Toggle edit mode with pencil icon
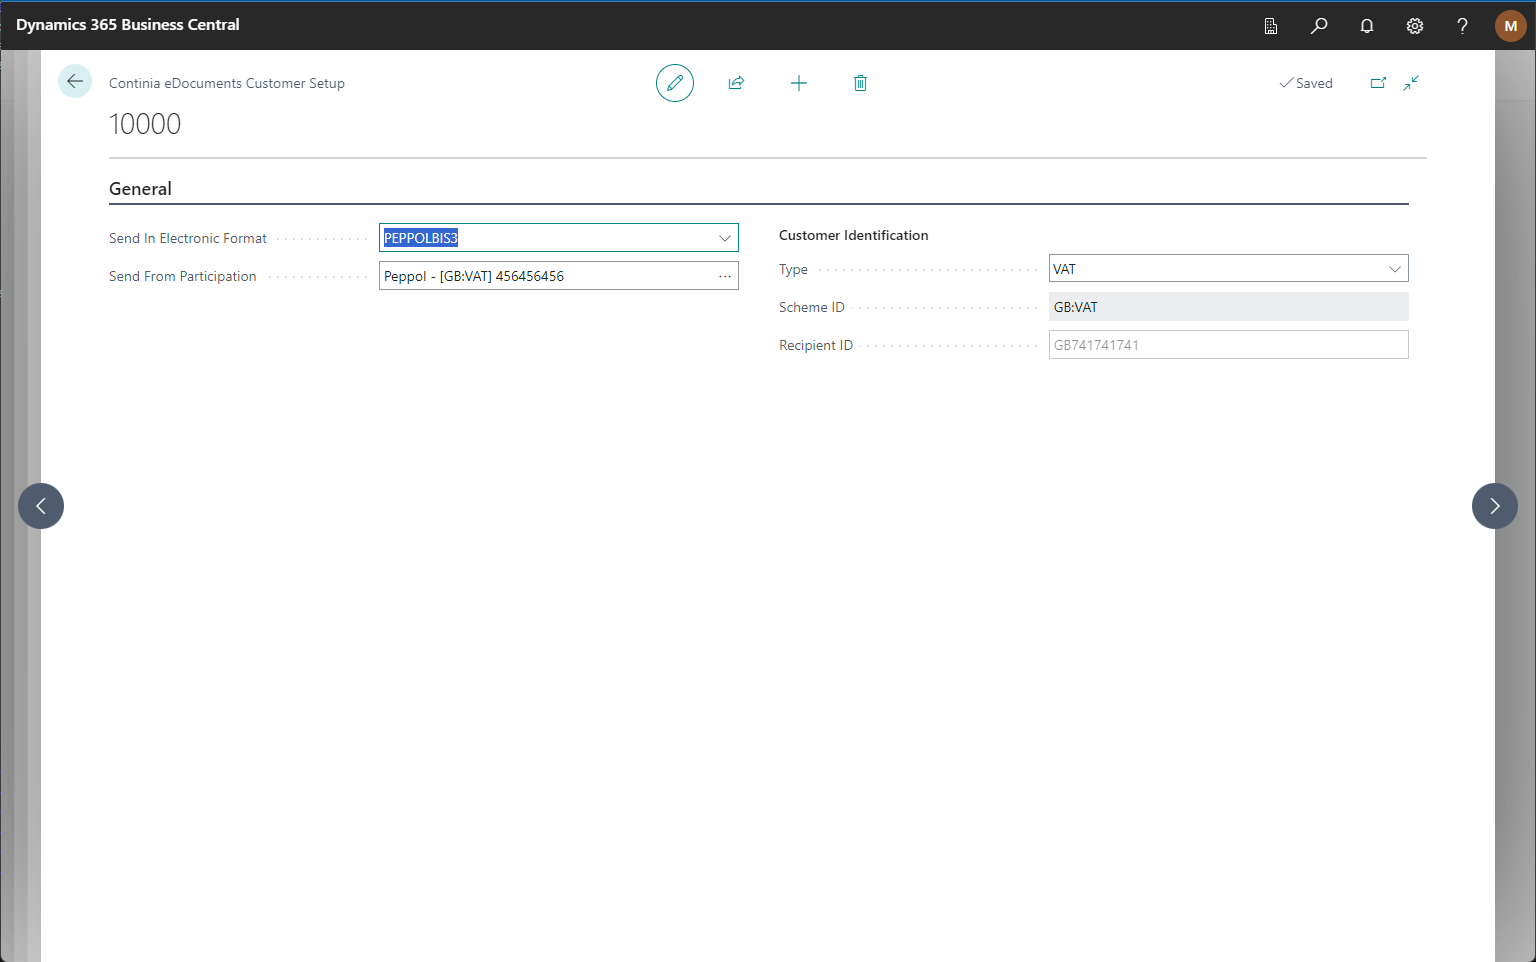Screen dimensions: 1536x962 point(675,83)
